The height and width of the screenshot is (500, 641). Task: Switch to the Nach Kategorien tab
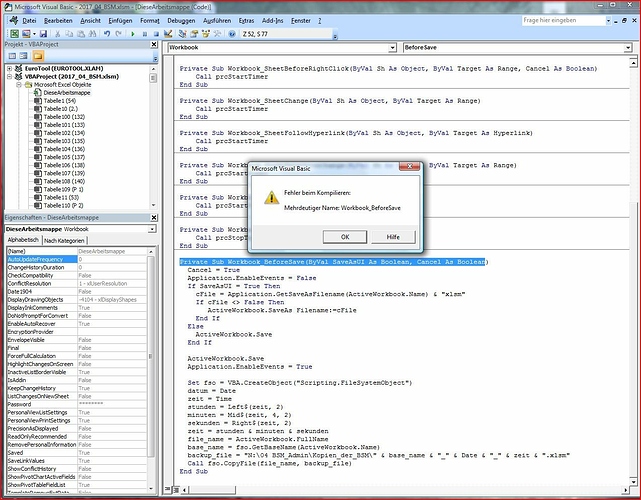64,240
